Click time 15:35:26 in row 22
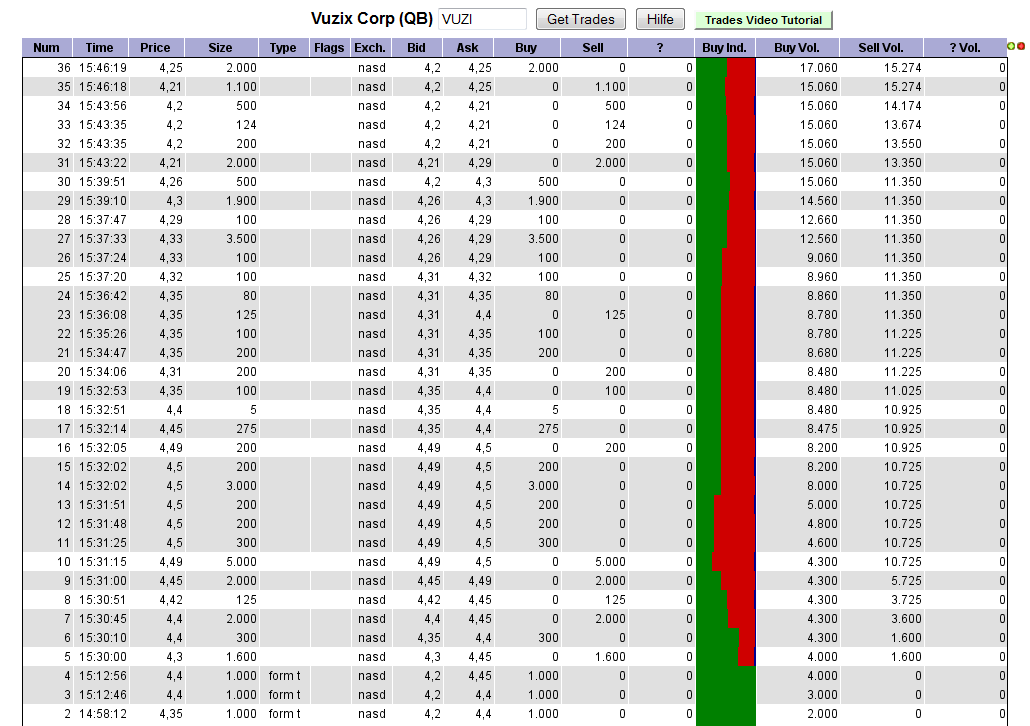This screenshot has height=726, width=1030. pos(103,334)
